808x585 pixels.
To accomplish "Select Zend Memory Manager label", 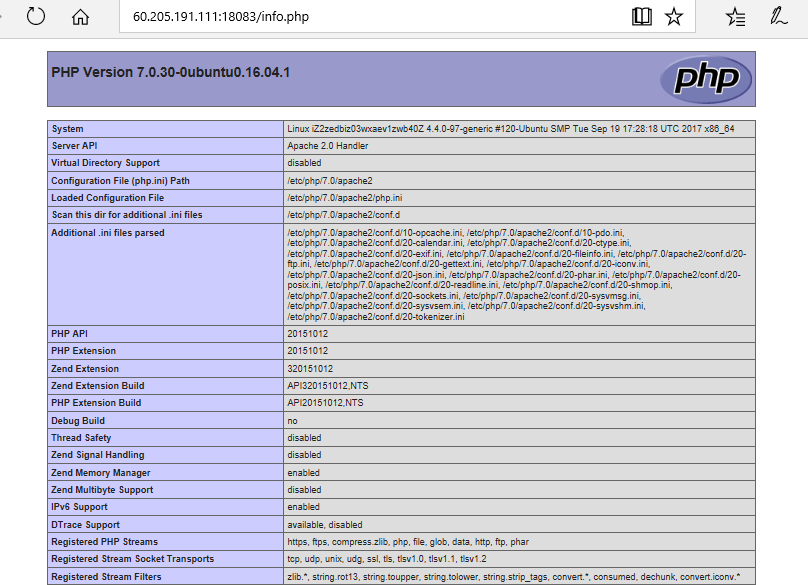I will point(100,473).
